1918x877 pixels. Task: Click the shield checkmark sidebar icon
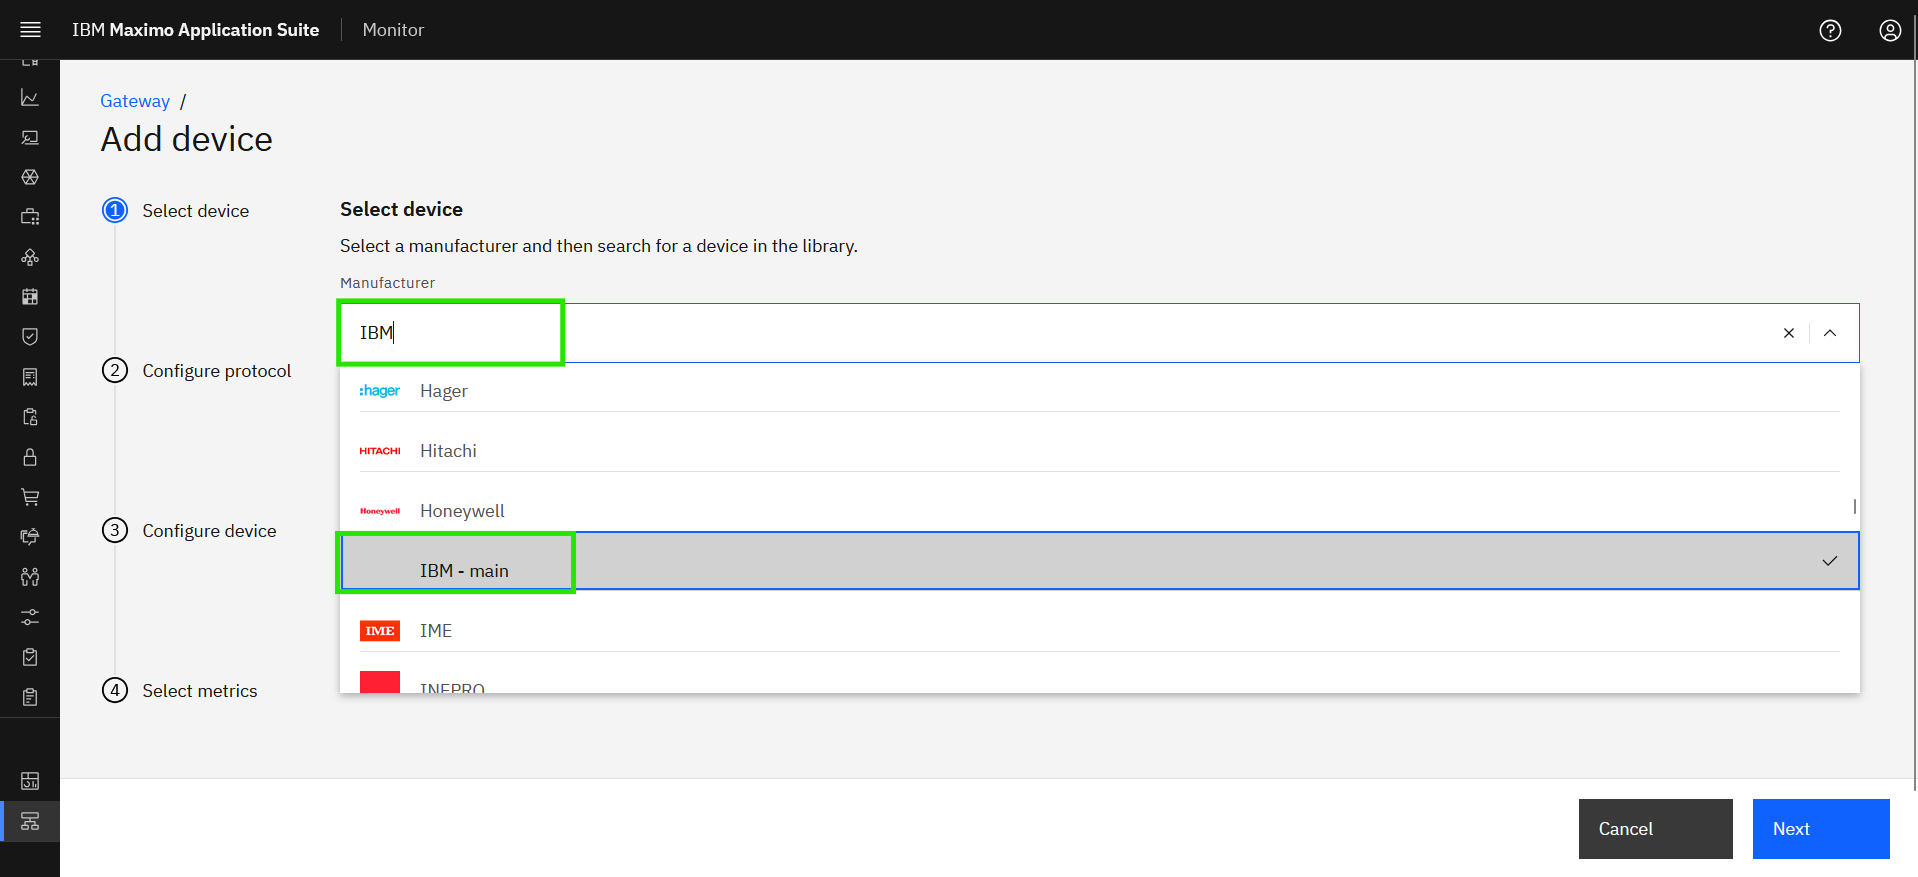30,337
